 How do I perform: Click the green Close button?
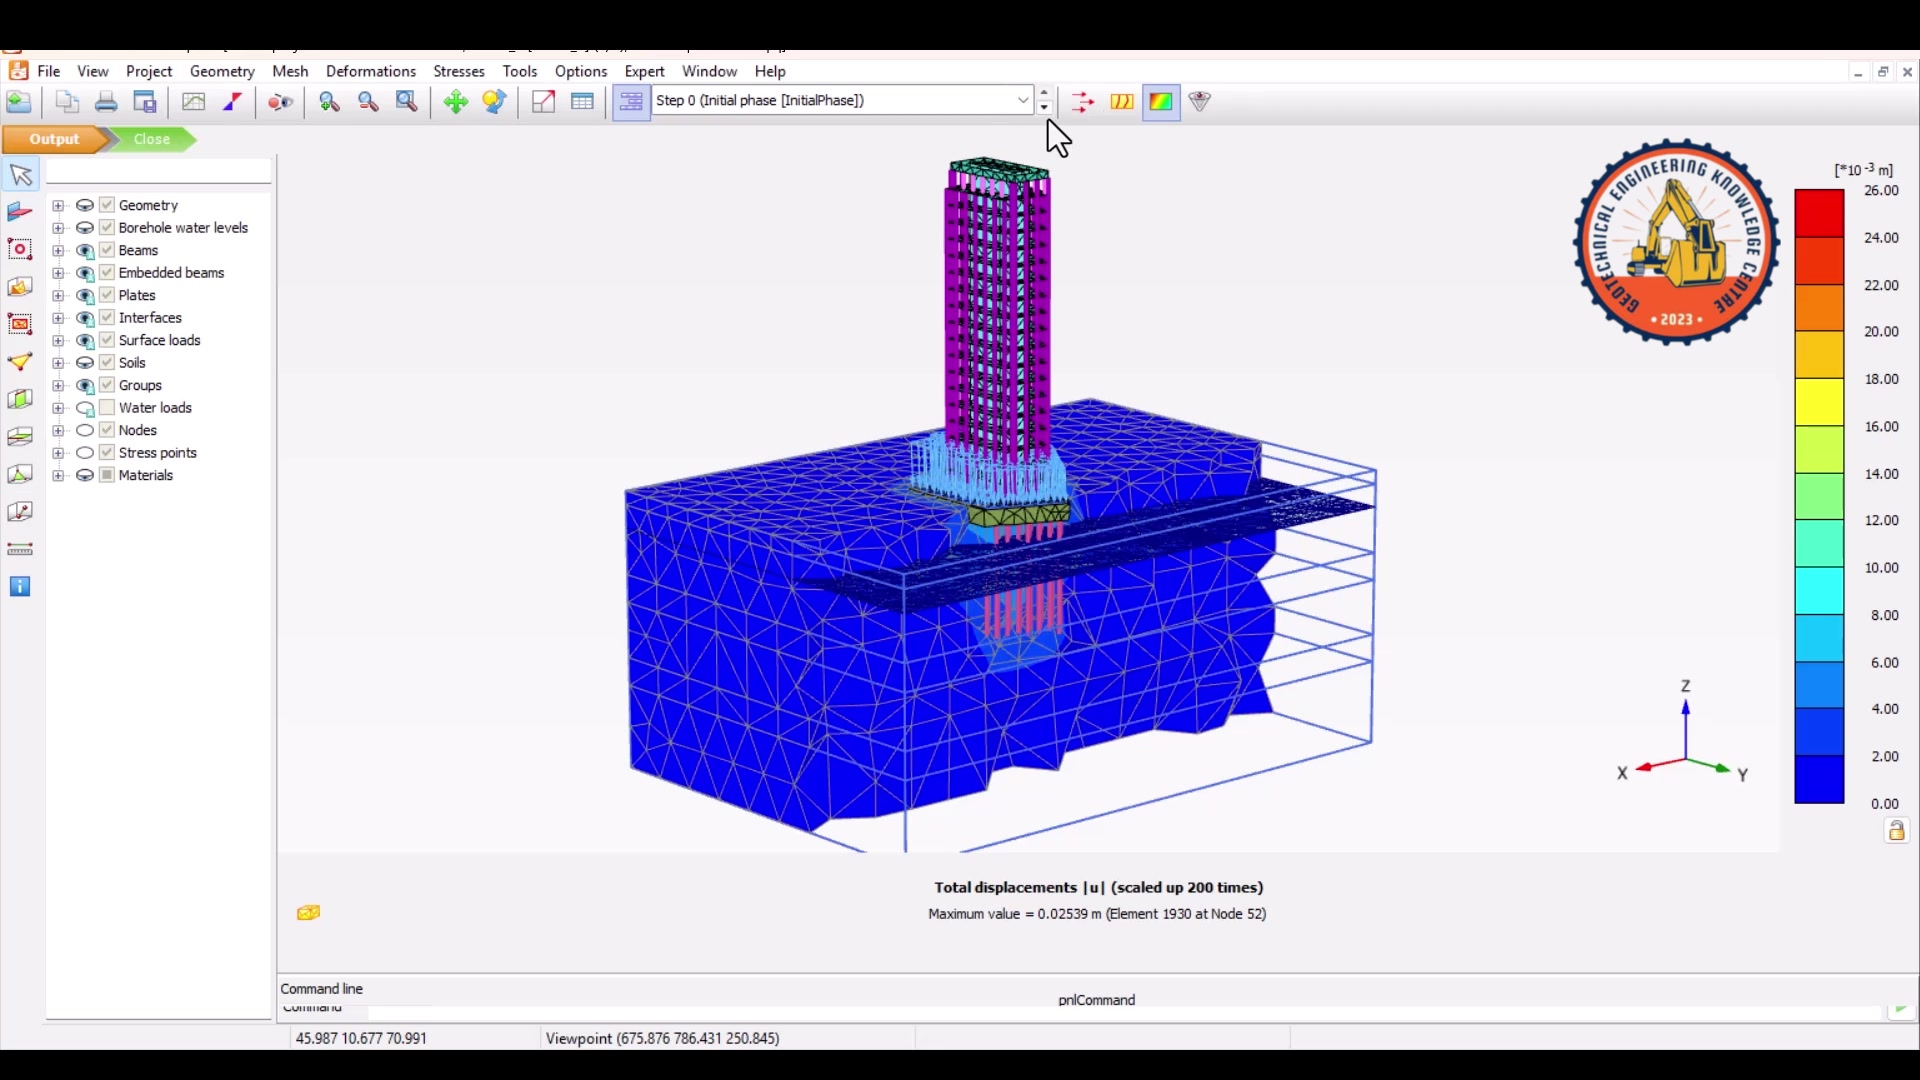pos(152,139)
